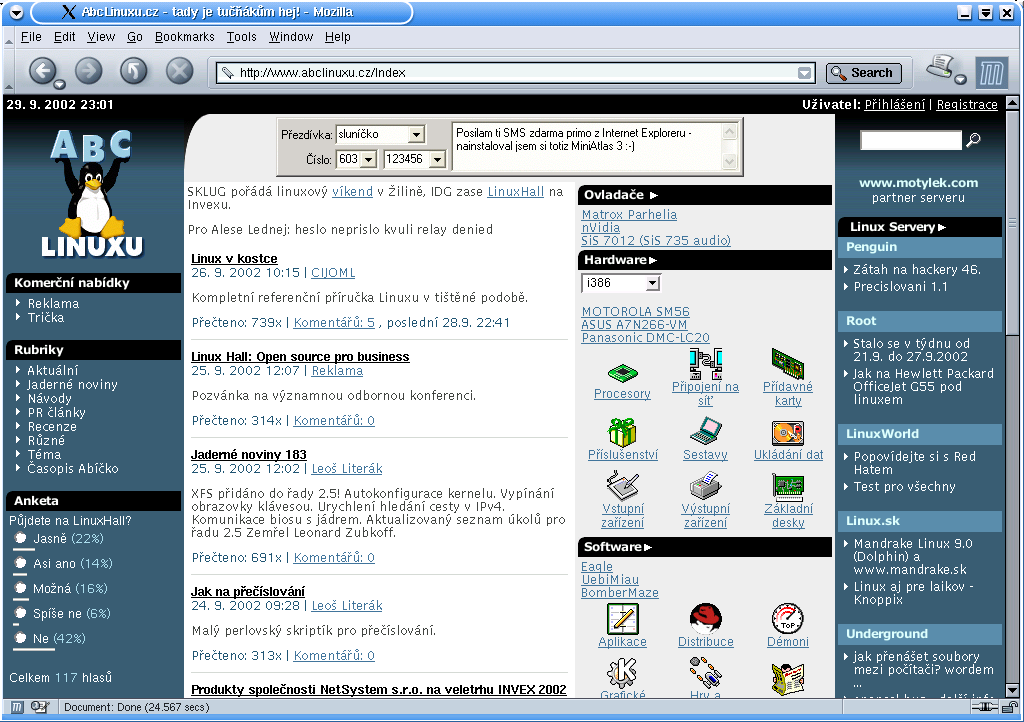The height and width of the screenshot is (722, 1024).
Task: Open the Démoni gauge icon
Action: [788, 618]
